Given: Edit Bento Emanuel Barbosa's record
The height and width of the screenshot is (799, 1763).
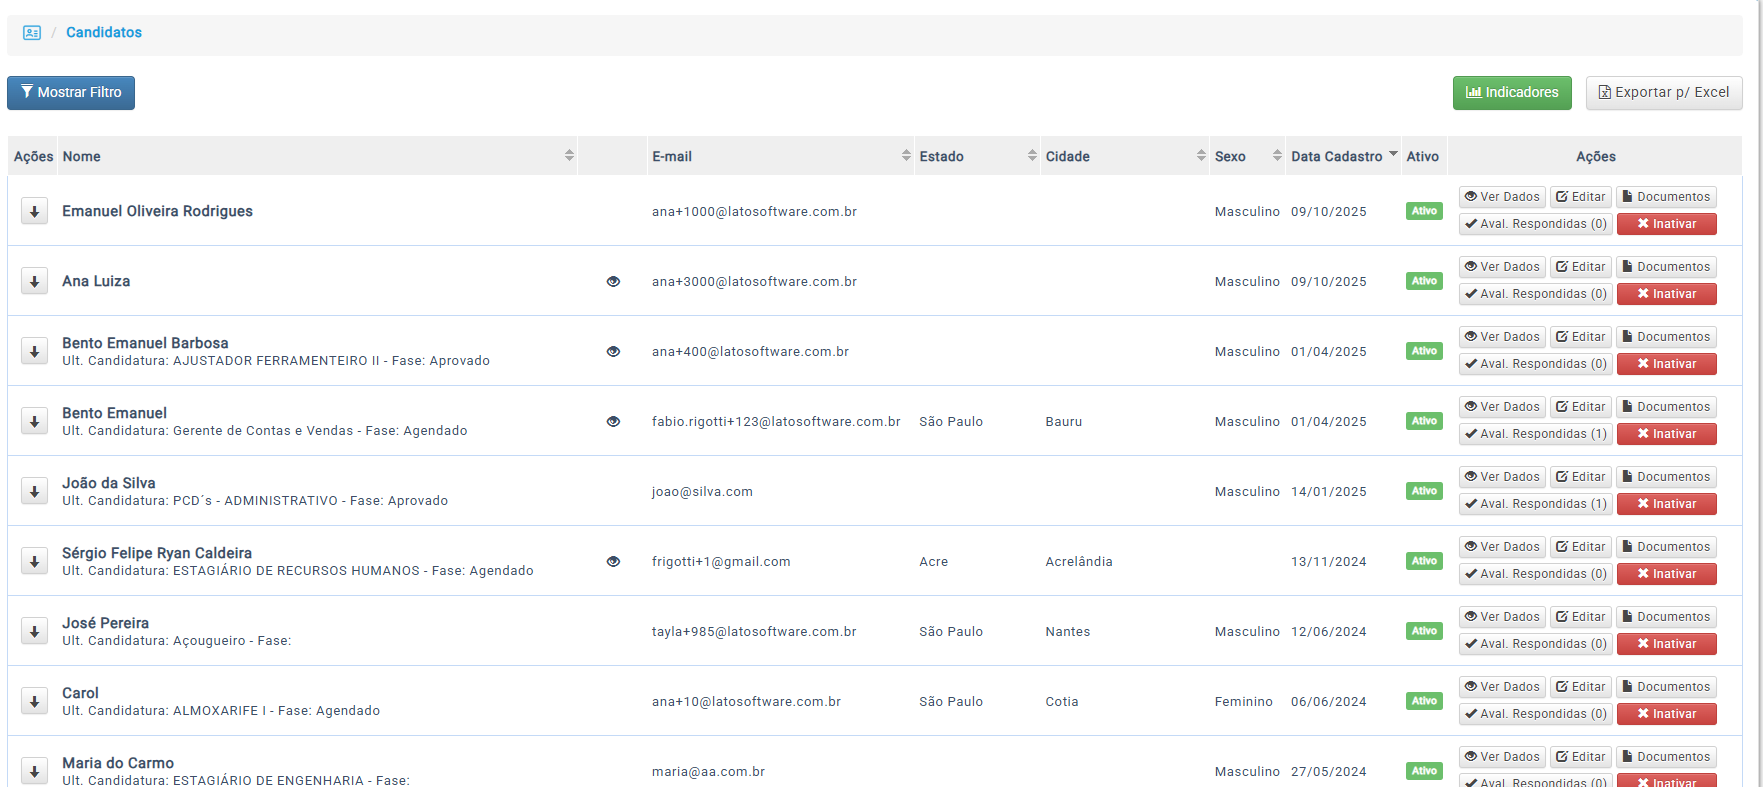Looking at the screenshot, I should [x=1580, y=337].
